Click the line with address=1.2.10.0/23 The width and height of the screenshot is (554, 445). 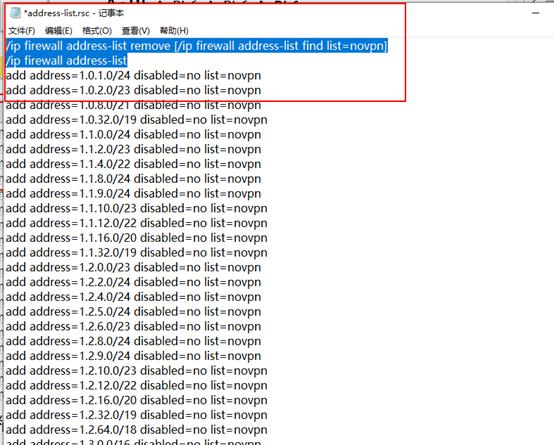[x=136, y=371]
